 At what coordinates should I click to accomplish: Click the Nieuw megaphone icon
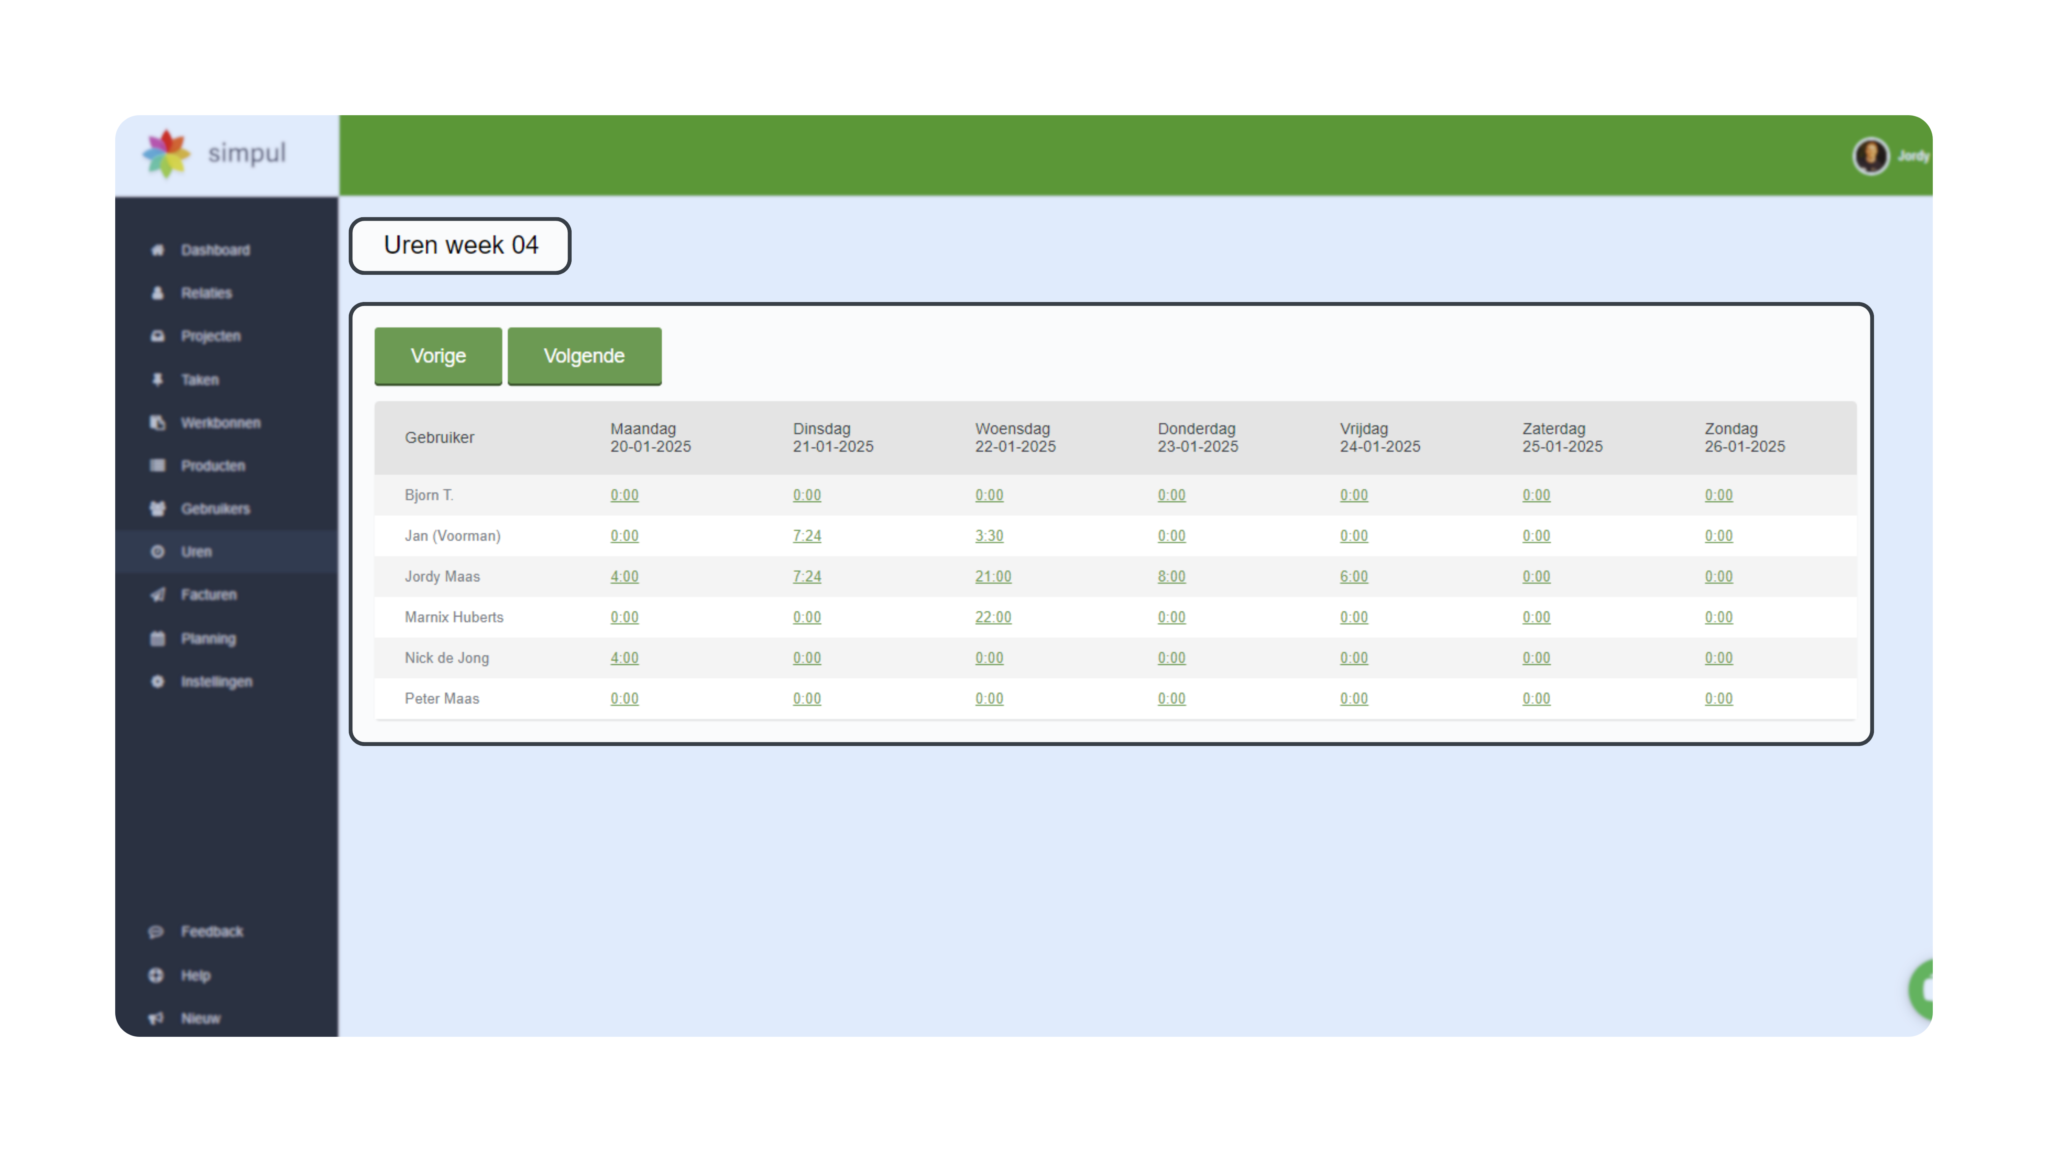[x=156, y=1019]
